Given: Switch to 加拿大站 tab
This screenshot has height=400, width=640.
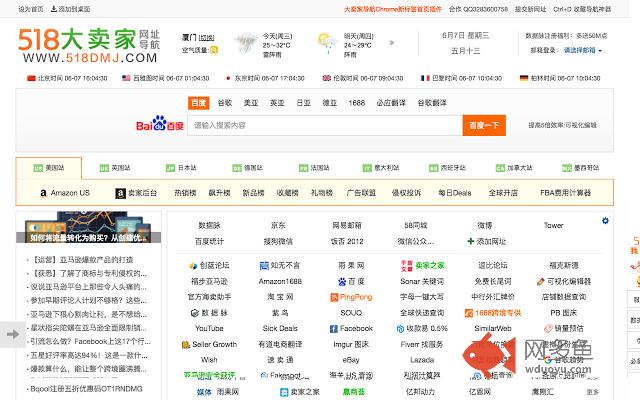Looking at the screenshot, I should click(x=514, y=168).
